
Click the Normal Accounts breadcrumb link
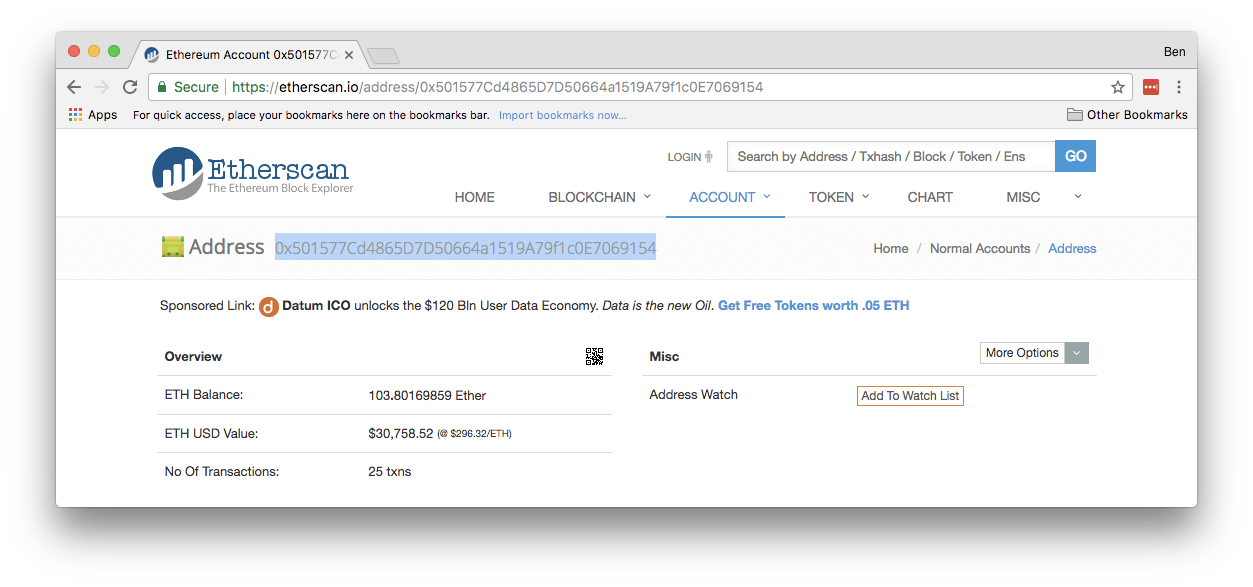(x=979, y=249)
